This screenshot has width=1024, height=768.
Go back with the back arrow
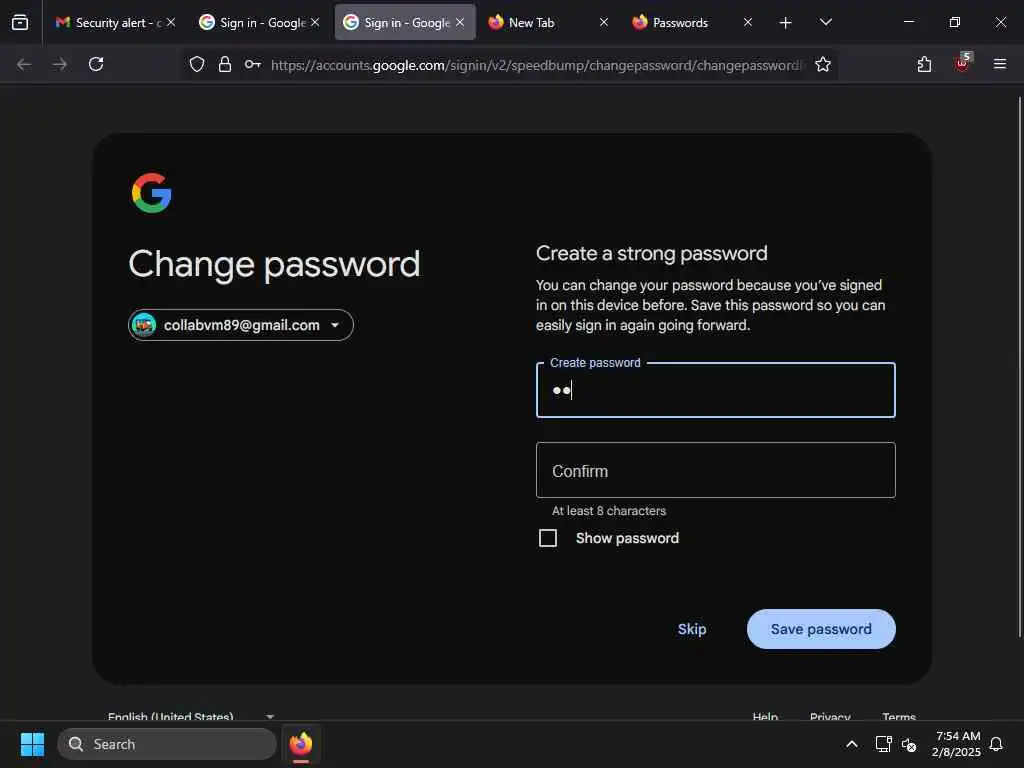tap(24, 64)
